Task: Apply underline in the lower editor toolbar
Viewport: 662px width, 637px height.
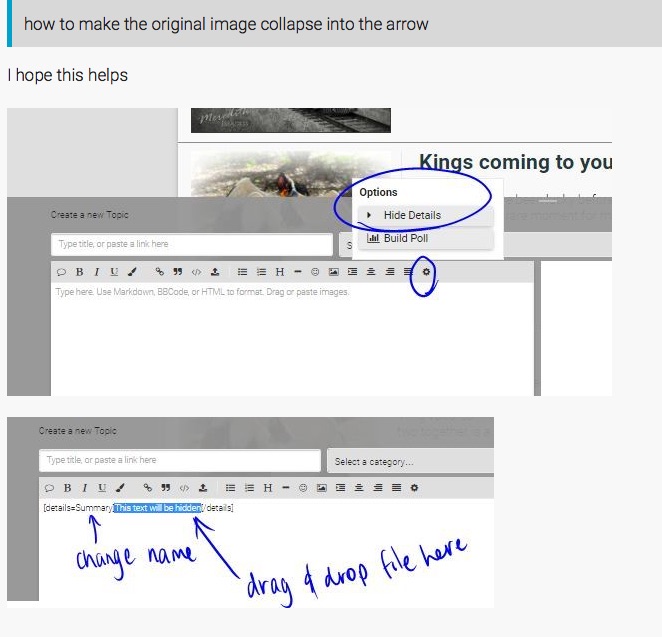Action: pos(101,488)
